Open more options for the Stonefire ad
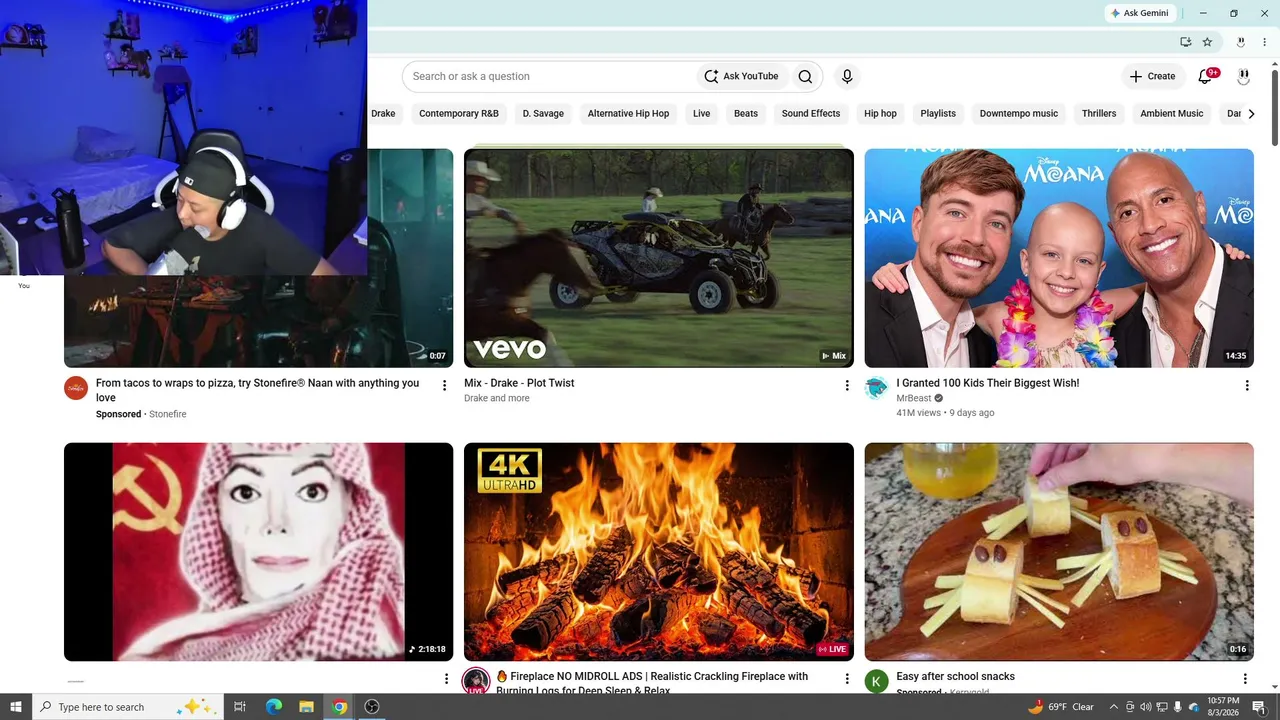Screen dimensions: 1280x720 tap(445, 385)
